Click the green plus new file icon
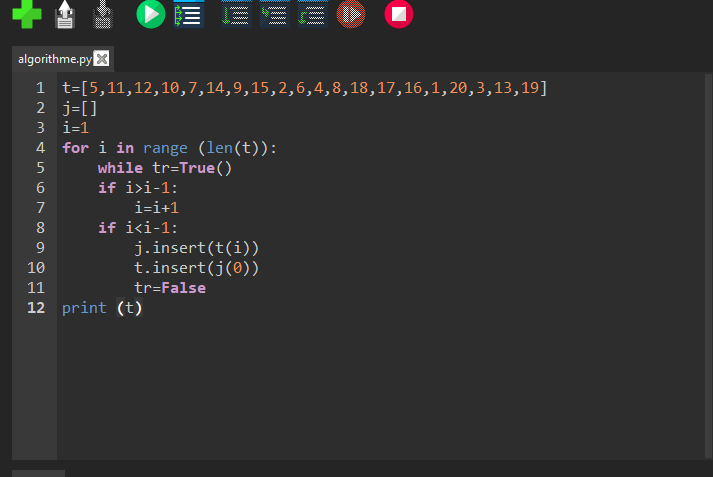This screenshot has height=477, width=713. coord(26,15)
